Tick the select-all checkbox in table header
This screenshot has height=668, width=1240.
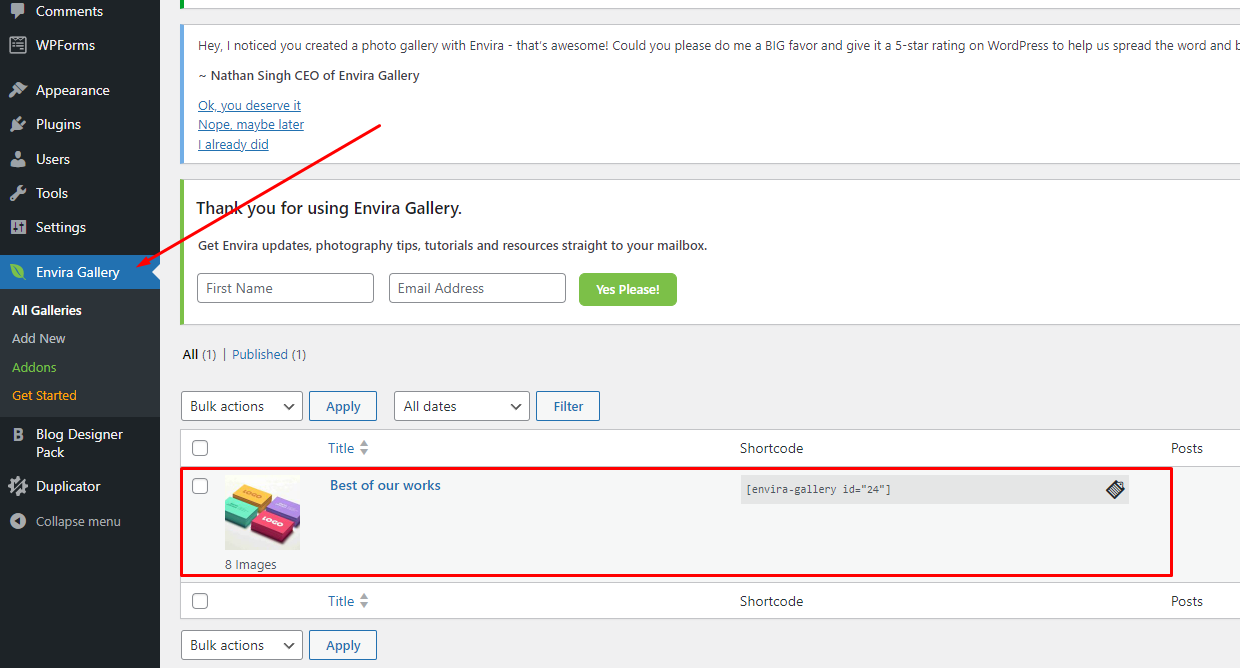pos(200,448)
